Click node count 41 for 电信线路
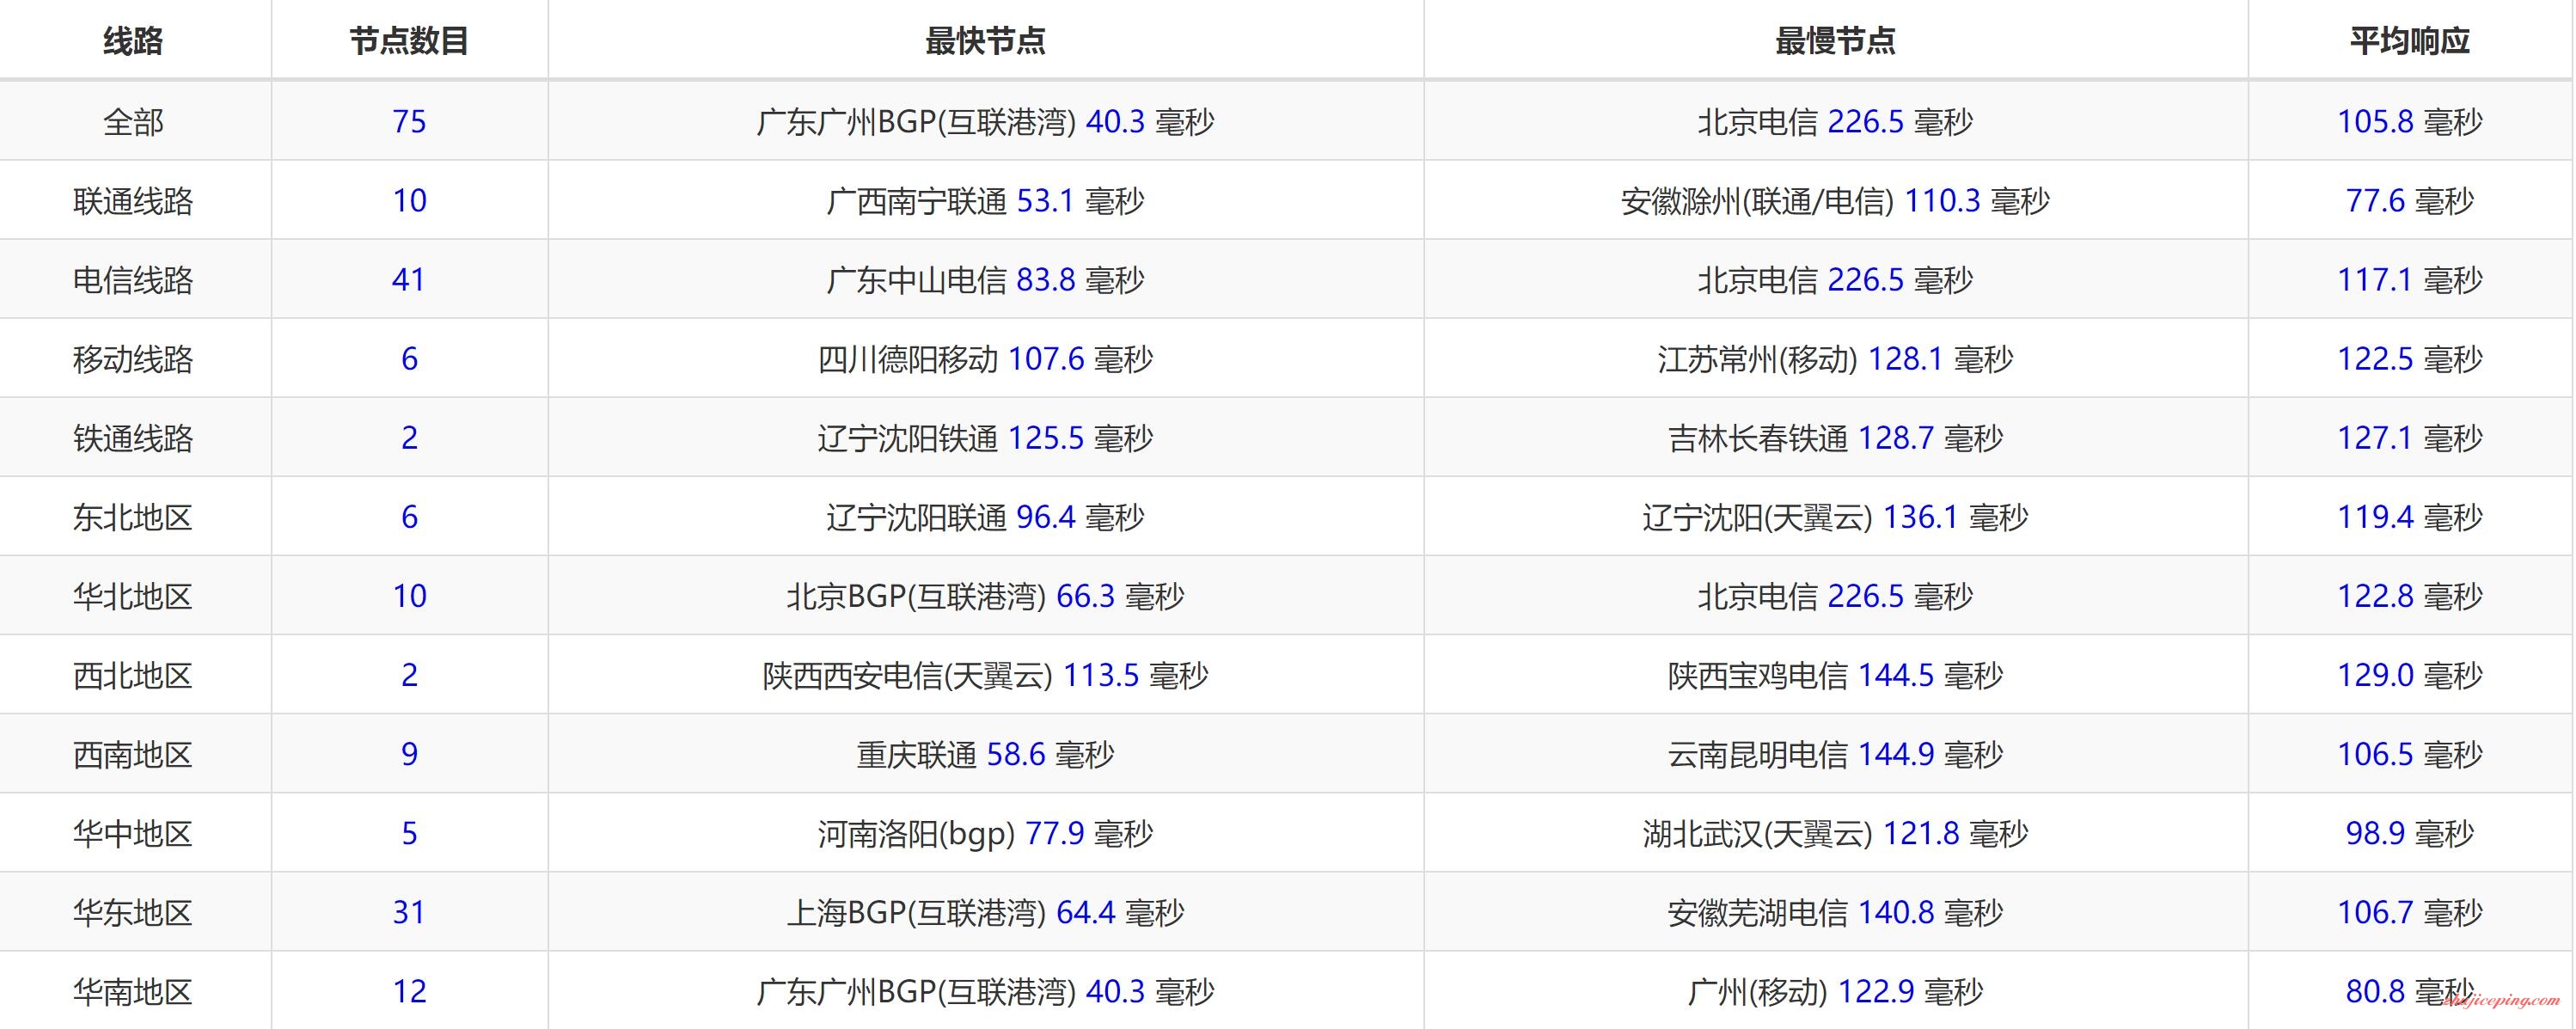 click(x=409, y=280)
